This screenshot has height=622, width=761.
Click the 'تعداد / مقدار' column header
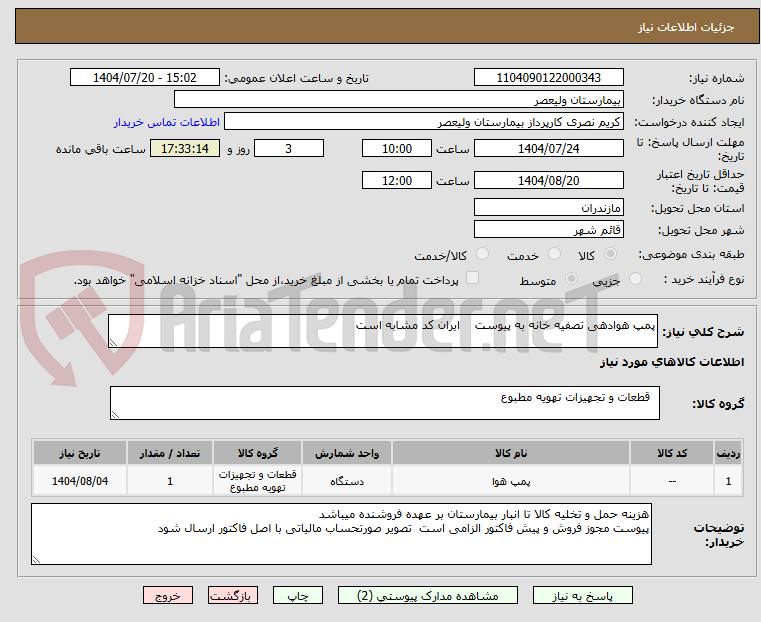point(170,453)
